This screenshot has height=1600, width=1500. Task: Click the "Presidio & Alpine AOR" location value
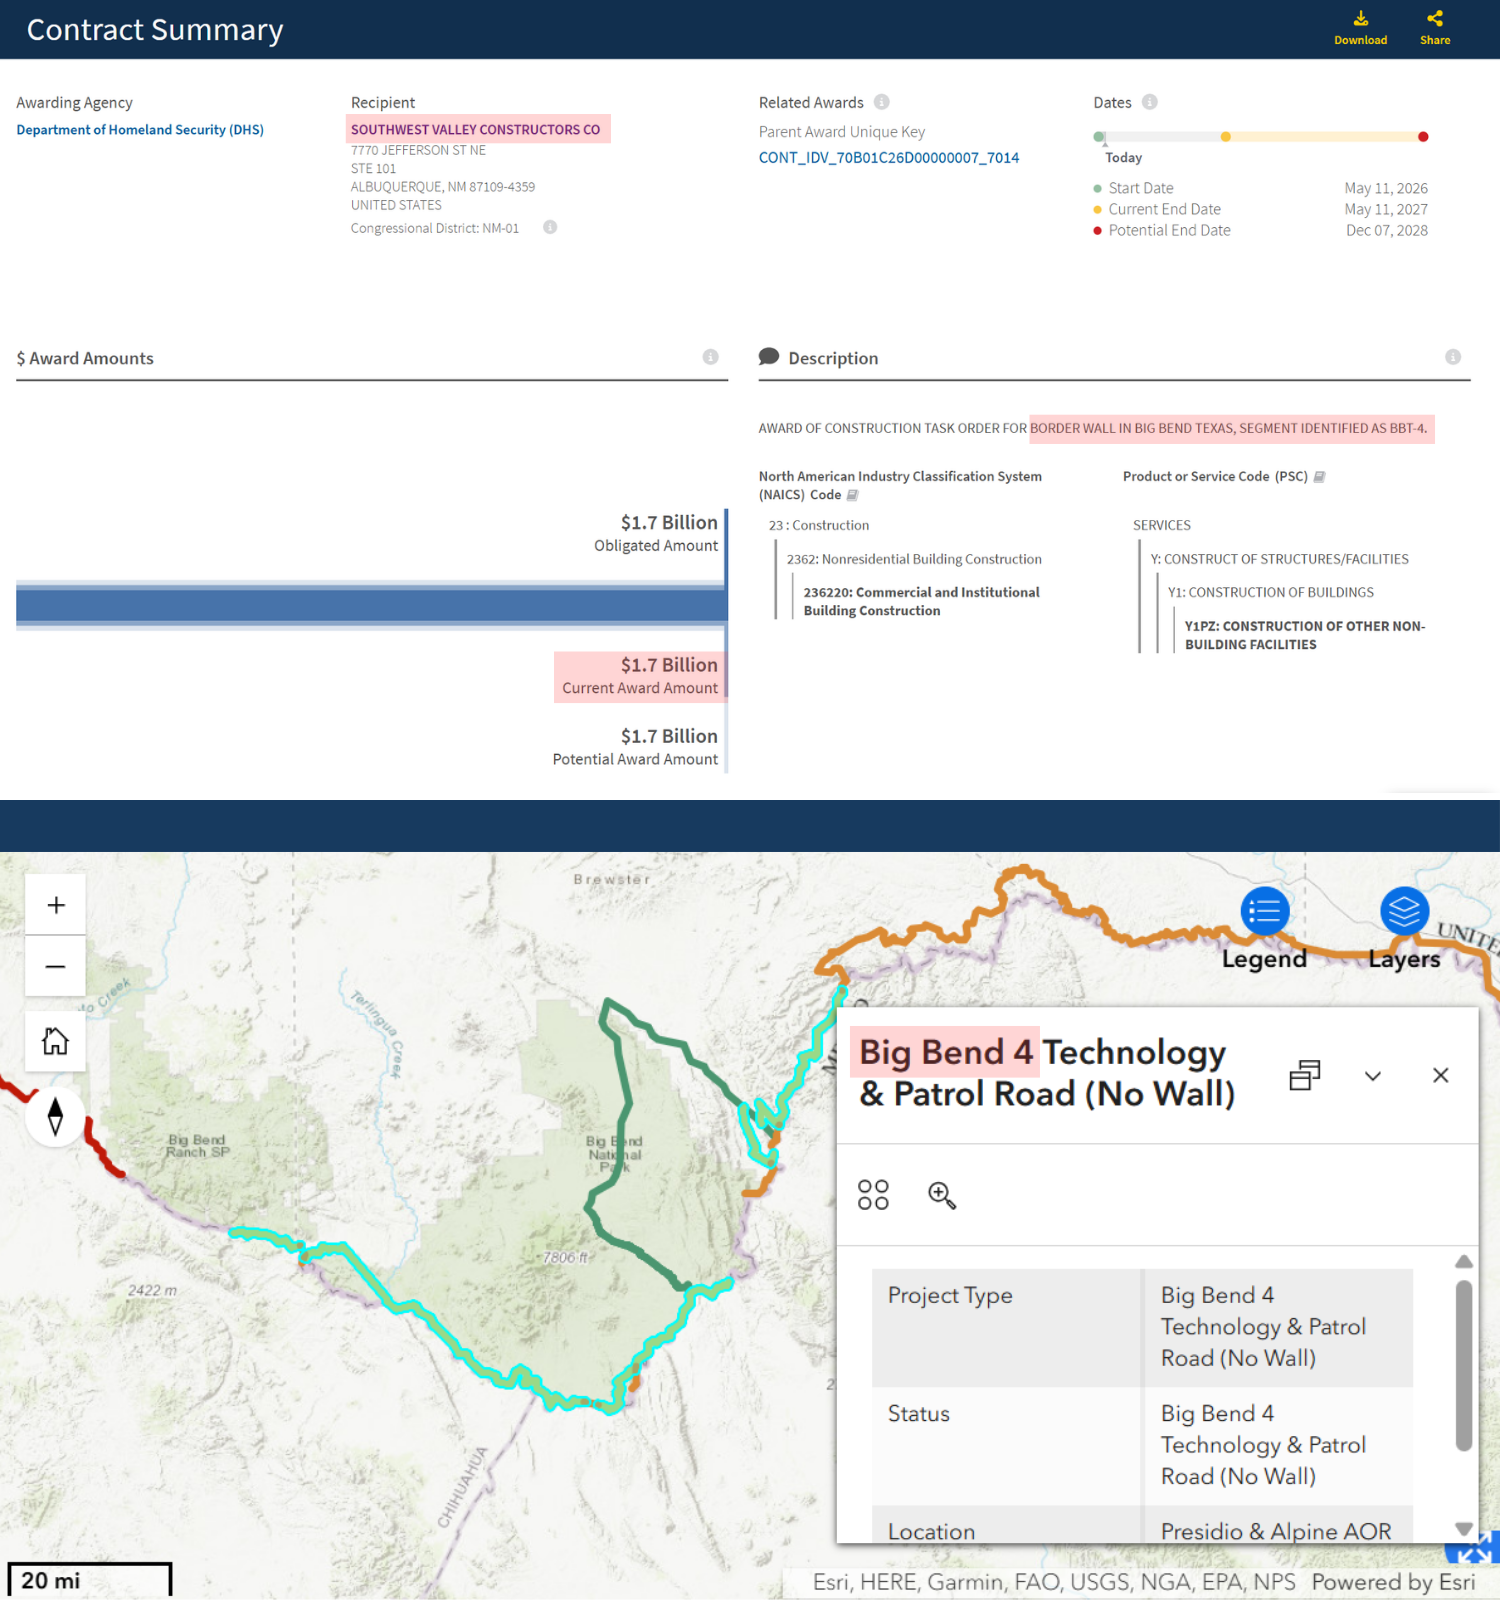pos(1276,1531)
